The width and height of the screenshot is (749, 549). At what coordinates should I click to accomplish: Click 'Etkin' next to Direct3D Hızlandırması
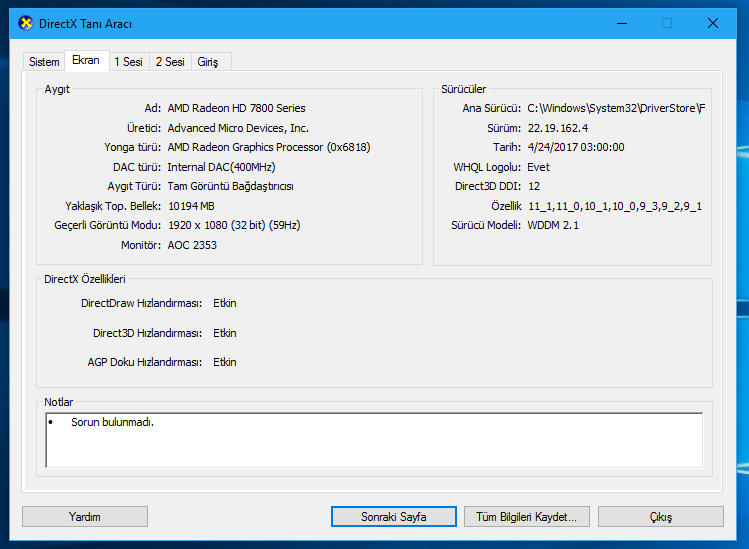tap(225, 333)
